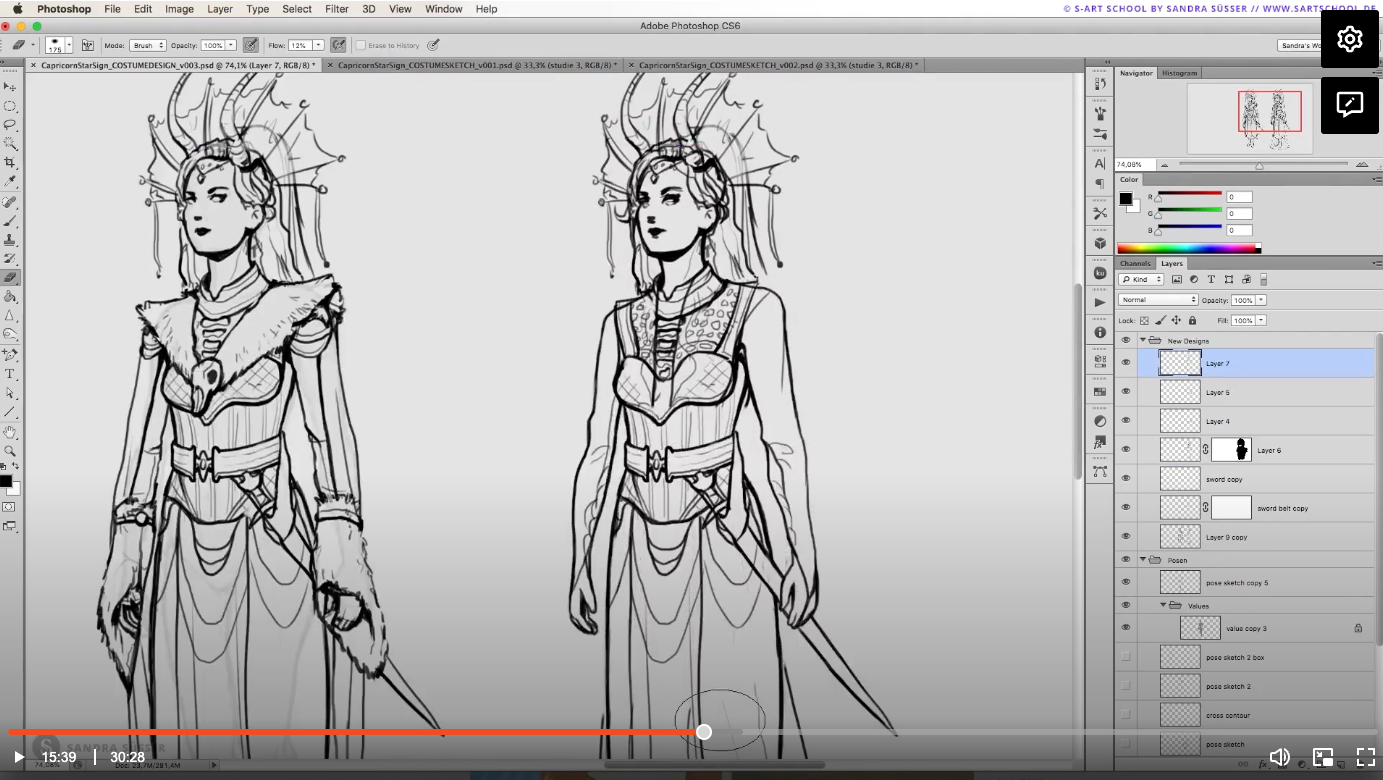Select the Line tool
The width and height of the screenshot is (1383, 780).
click(10, 412)
